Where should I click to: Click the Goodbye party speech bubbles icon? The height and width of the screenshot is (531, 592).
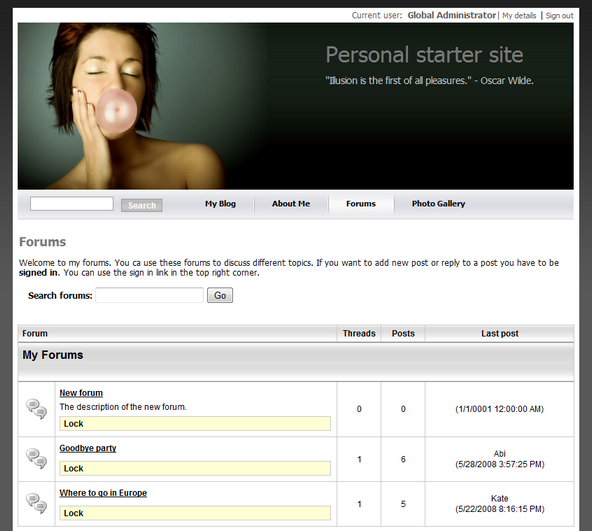click(36, 458)
